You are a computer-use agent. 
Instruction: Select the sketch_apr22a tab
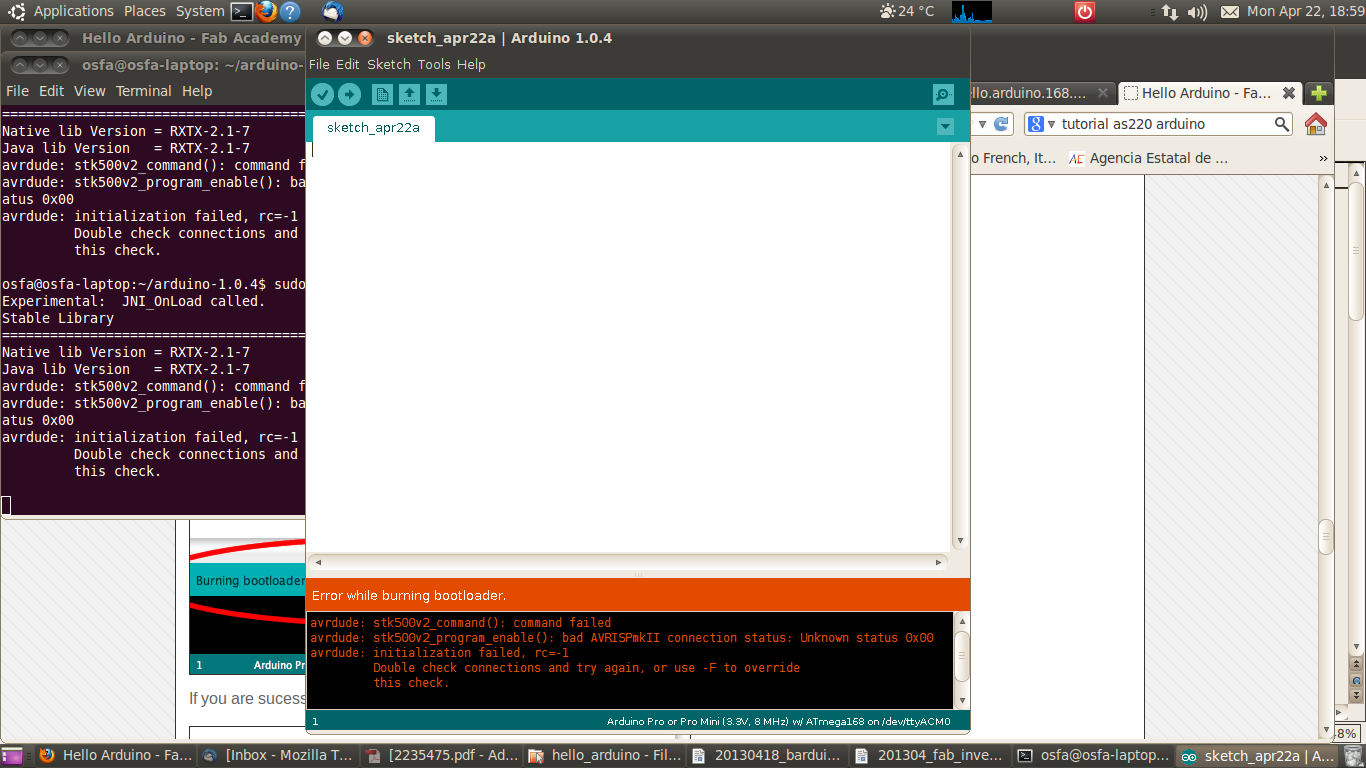click(x=373, y=128)
